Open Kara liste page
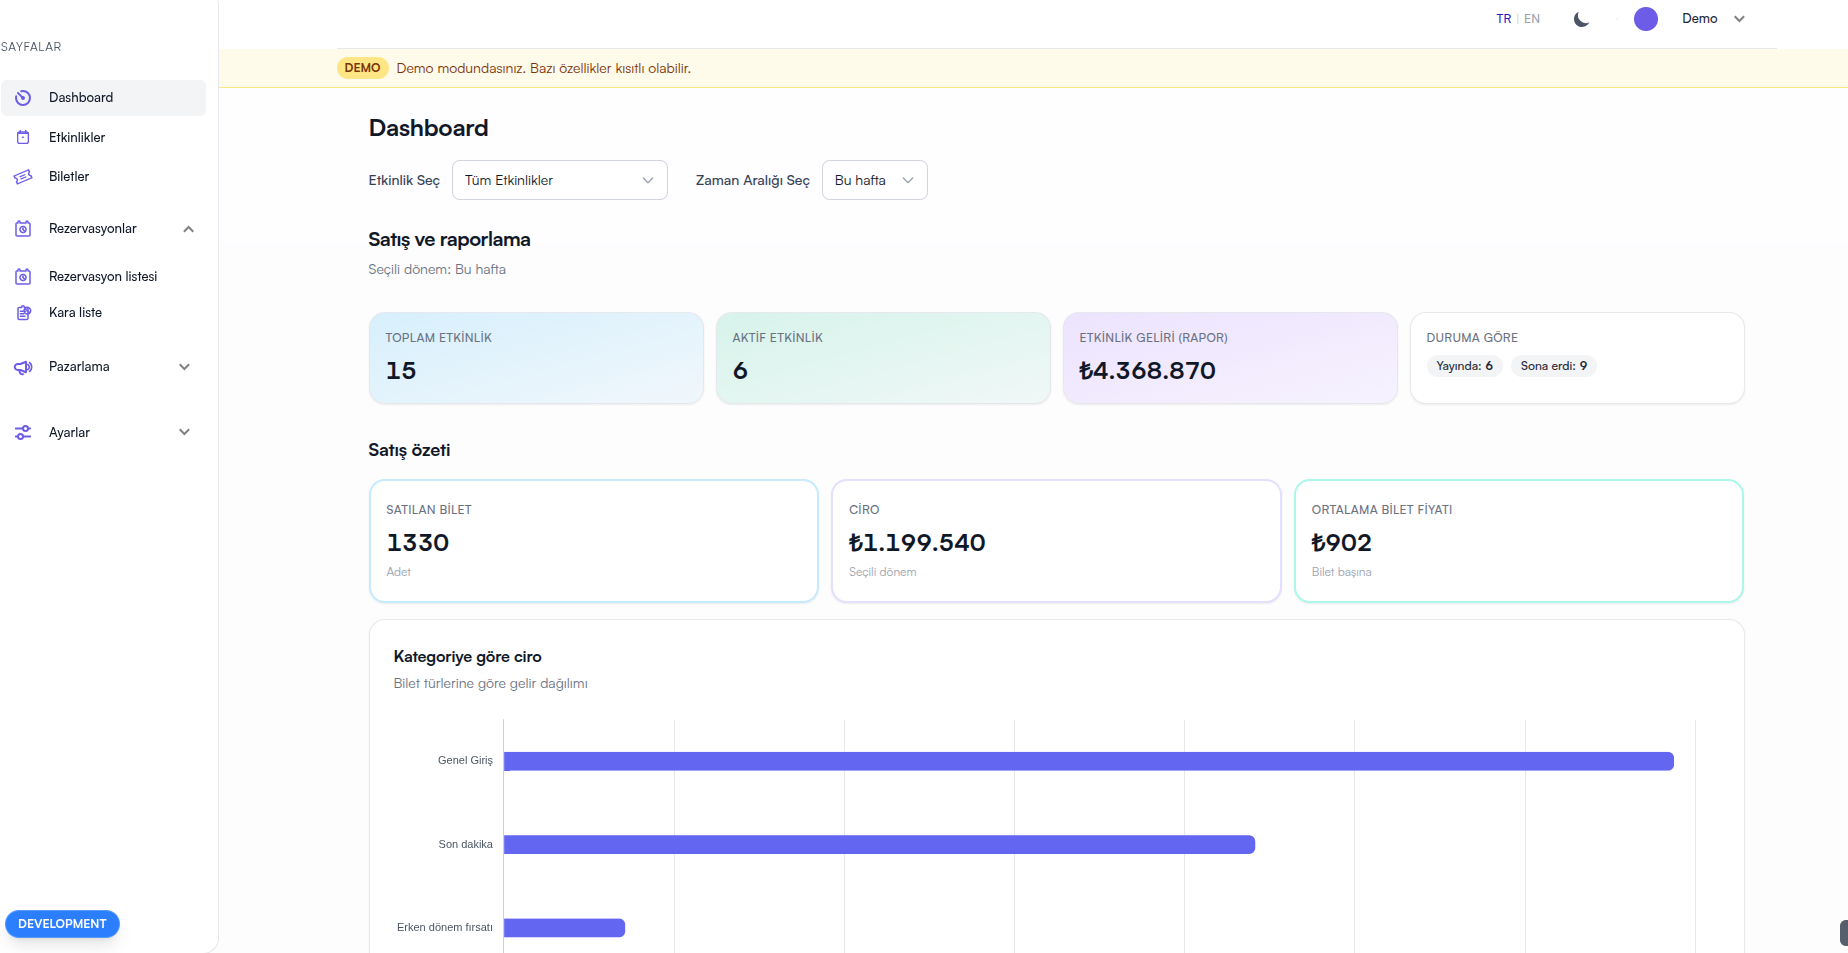The width and height of the screenshot is (1848, 953). [75, 313]
